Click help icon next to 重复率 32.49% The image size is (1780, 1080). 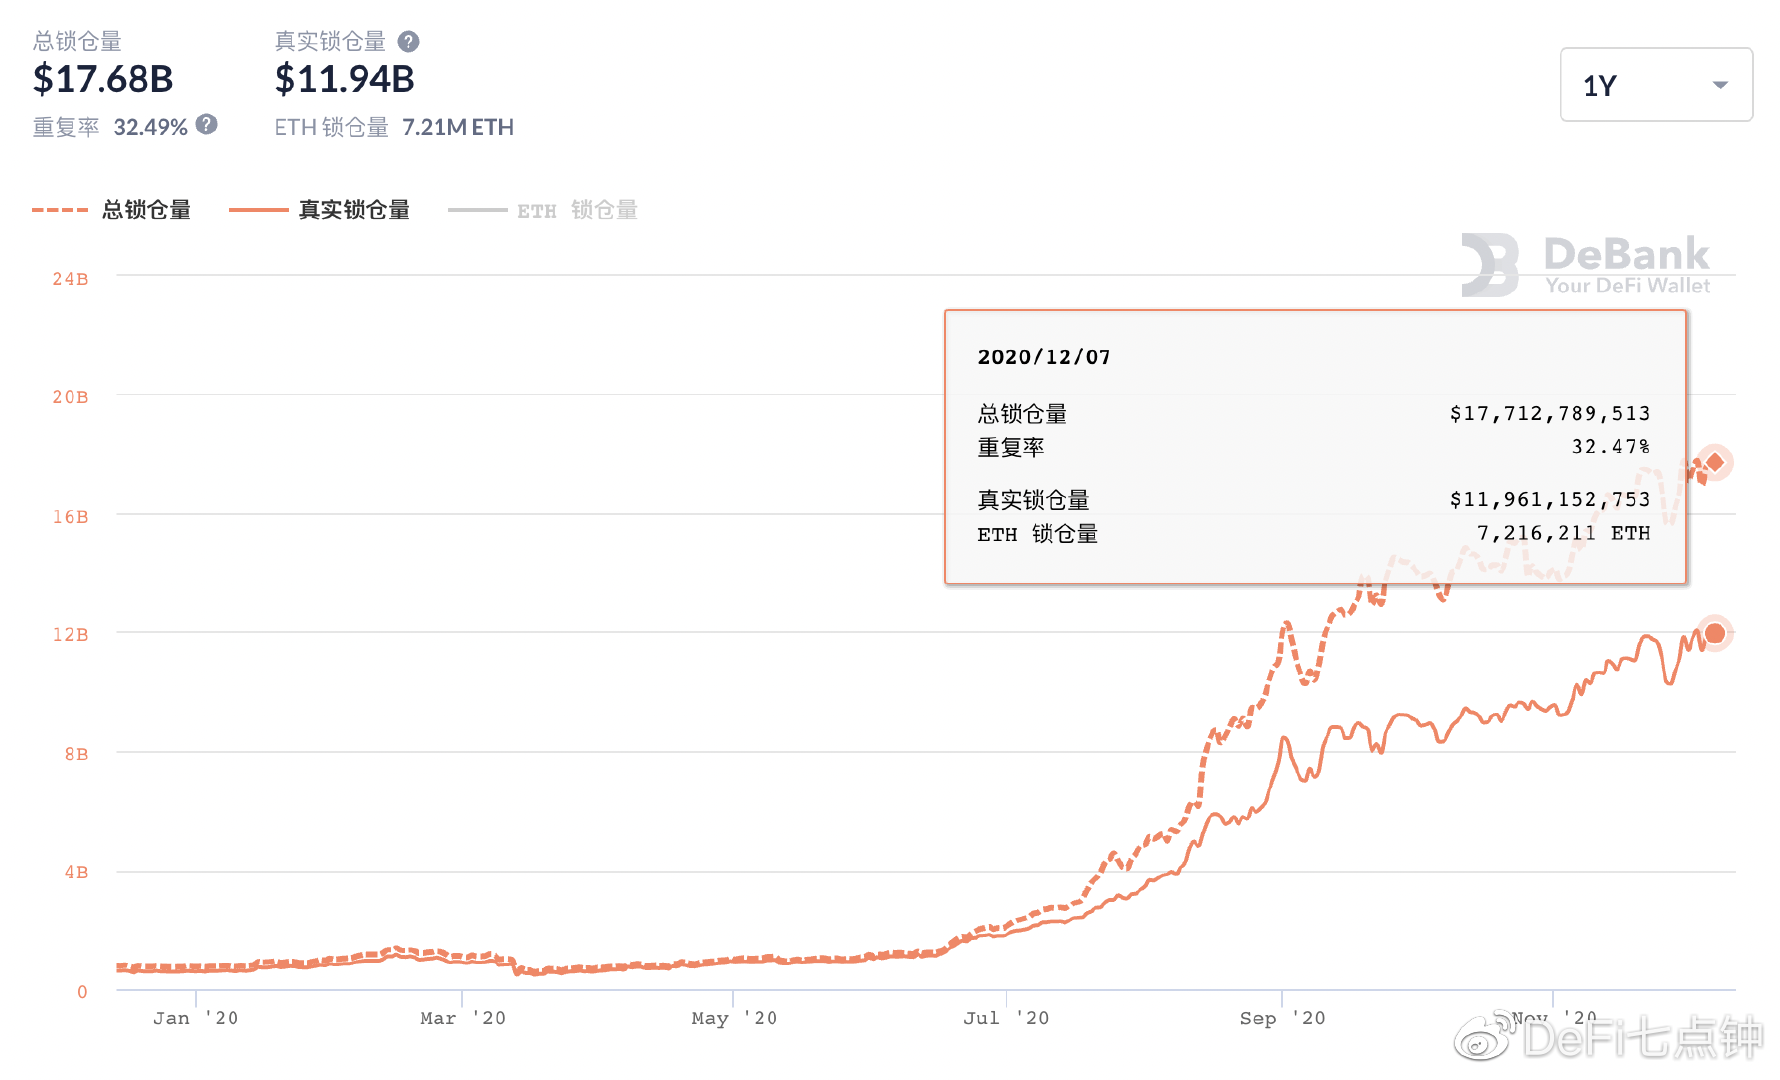point(207,125)
